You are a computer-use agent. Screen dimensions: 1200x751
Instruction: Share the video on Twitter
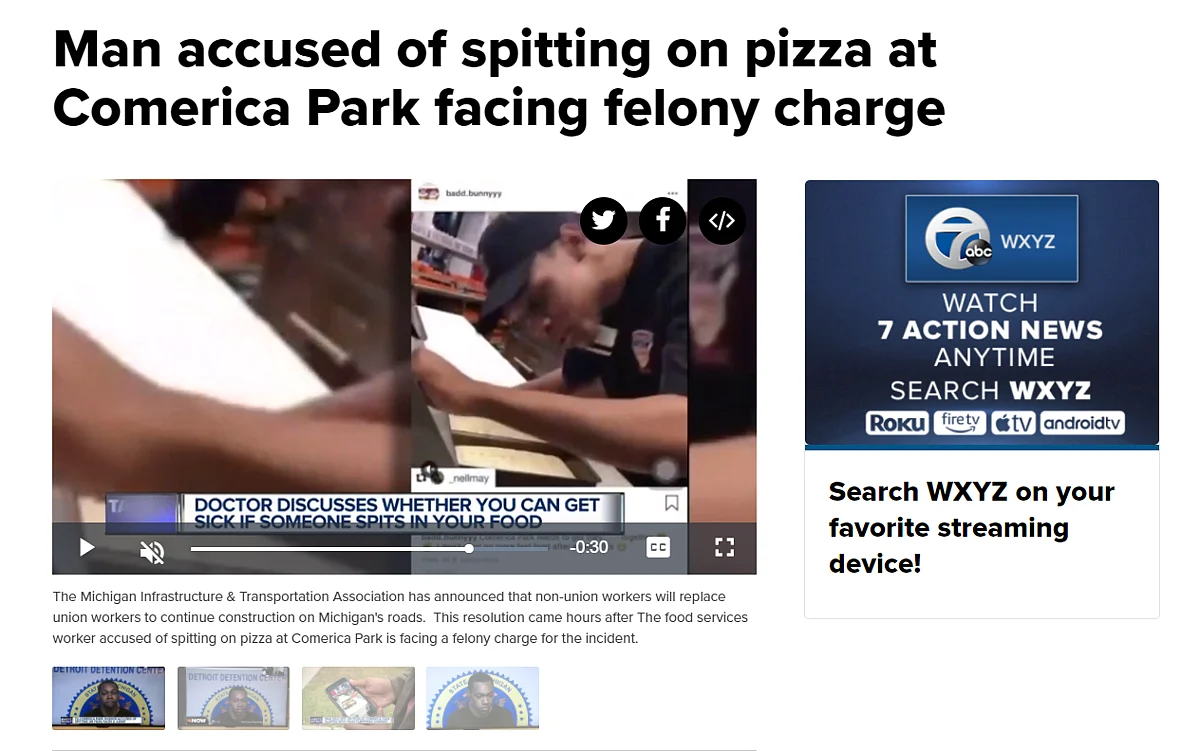pos(603,220)
